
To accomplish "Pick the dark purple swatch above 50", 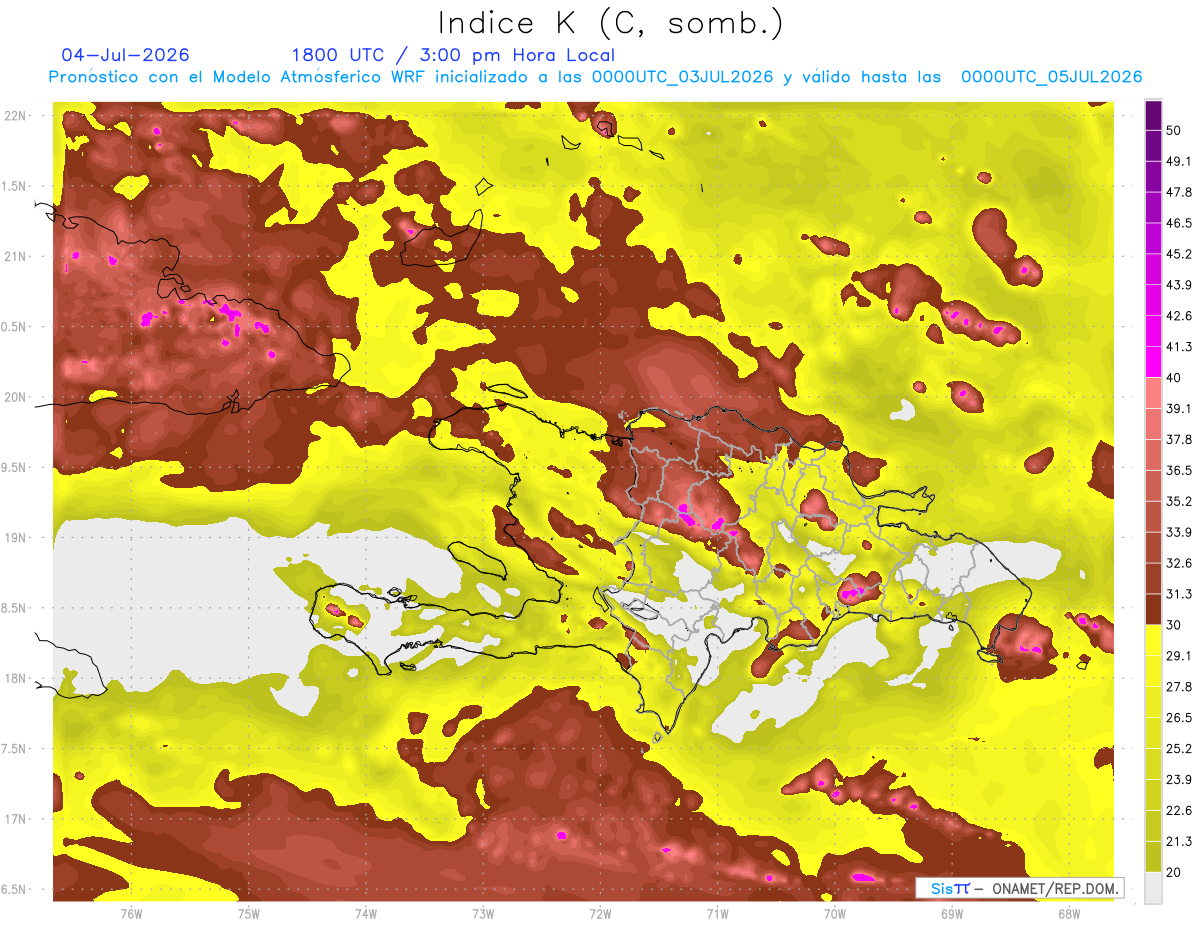I will 1153,115.
